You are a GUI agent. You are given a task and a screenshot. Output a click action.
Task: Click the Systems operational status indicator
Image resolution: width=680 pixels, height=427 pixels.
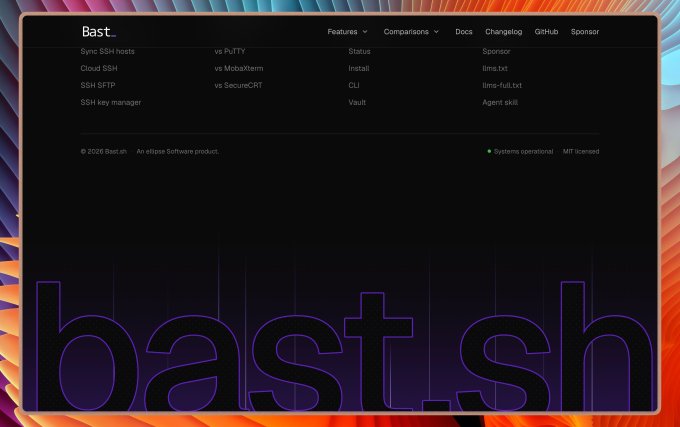(520, 151)
